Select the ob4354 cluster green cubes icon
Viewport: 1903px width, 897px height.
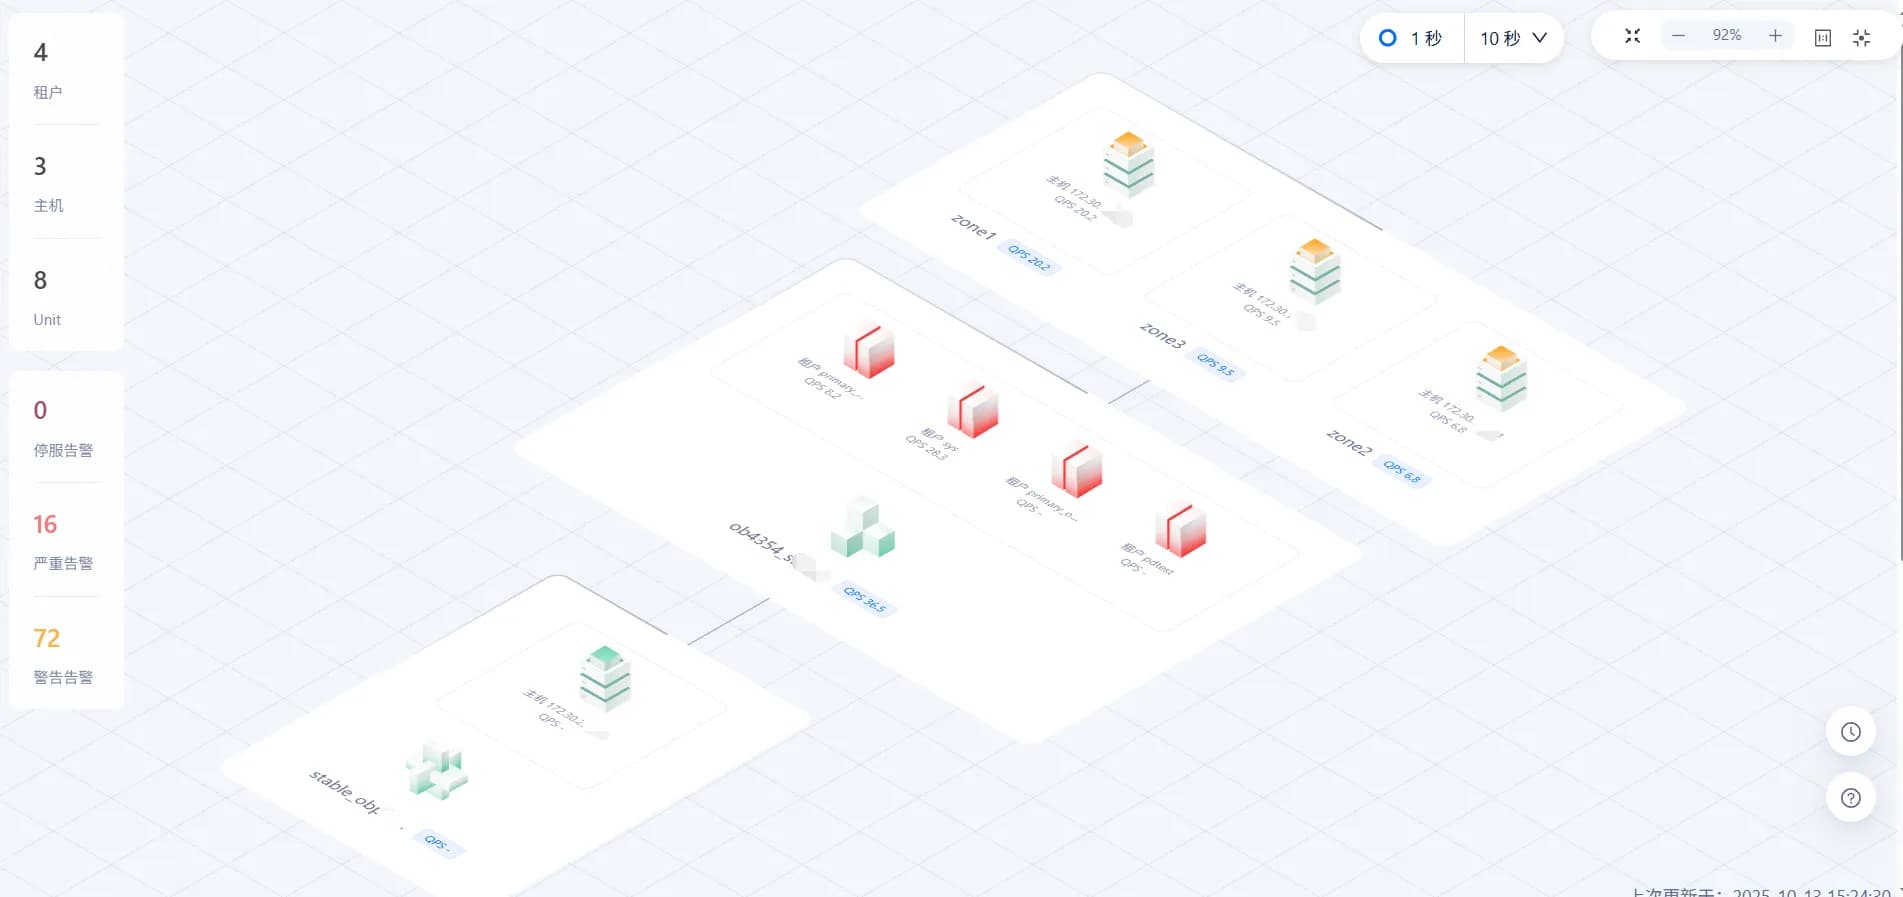point(862,529)
